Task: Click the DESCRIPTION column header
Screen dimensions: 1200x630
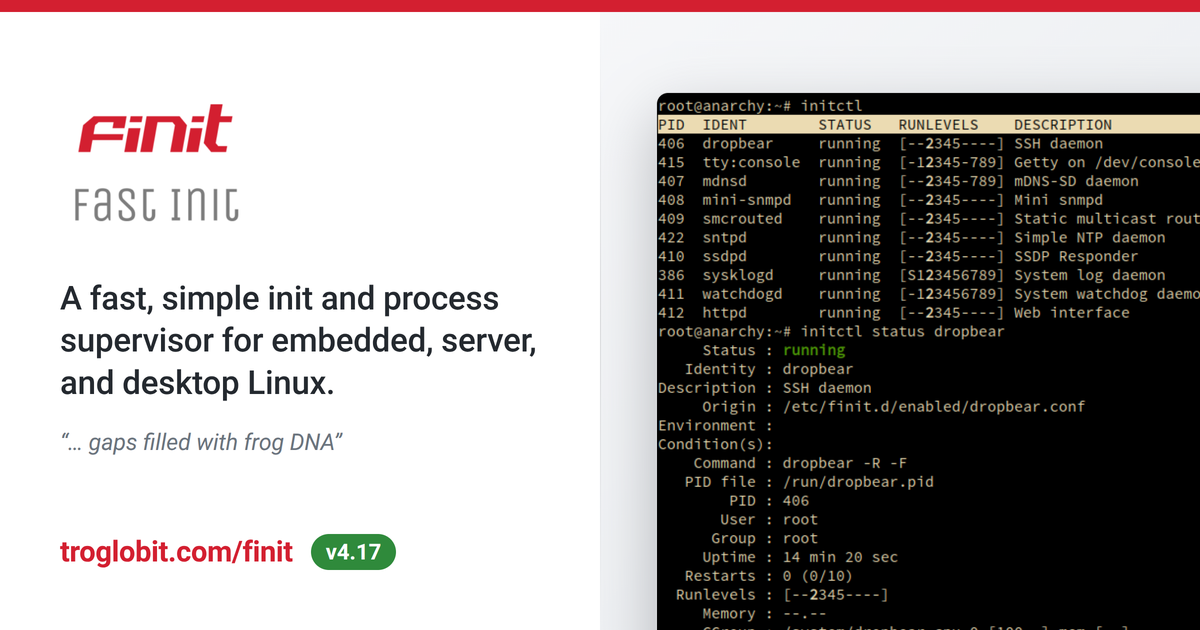Action: coord(1063,125)
